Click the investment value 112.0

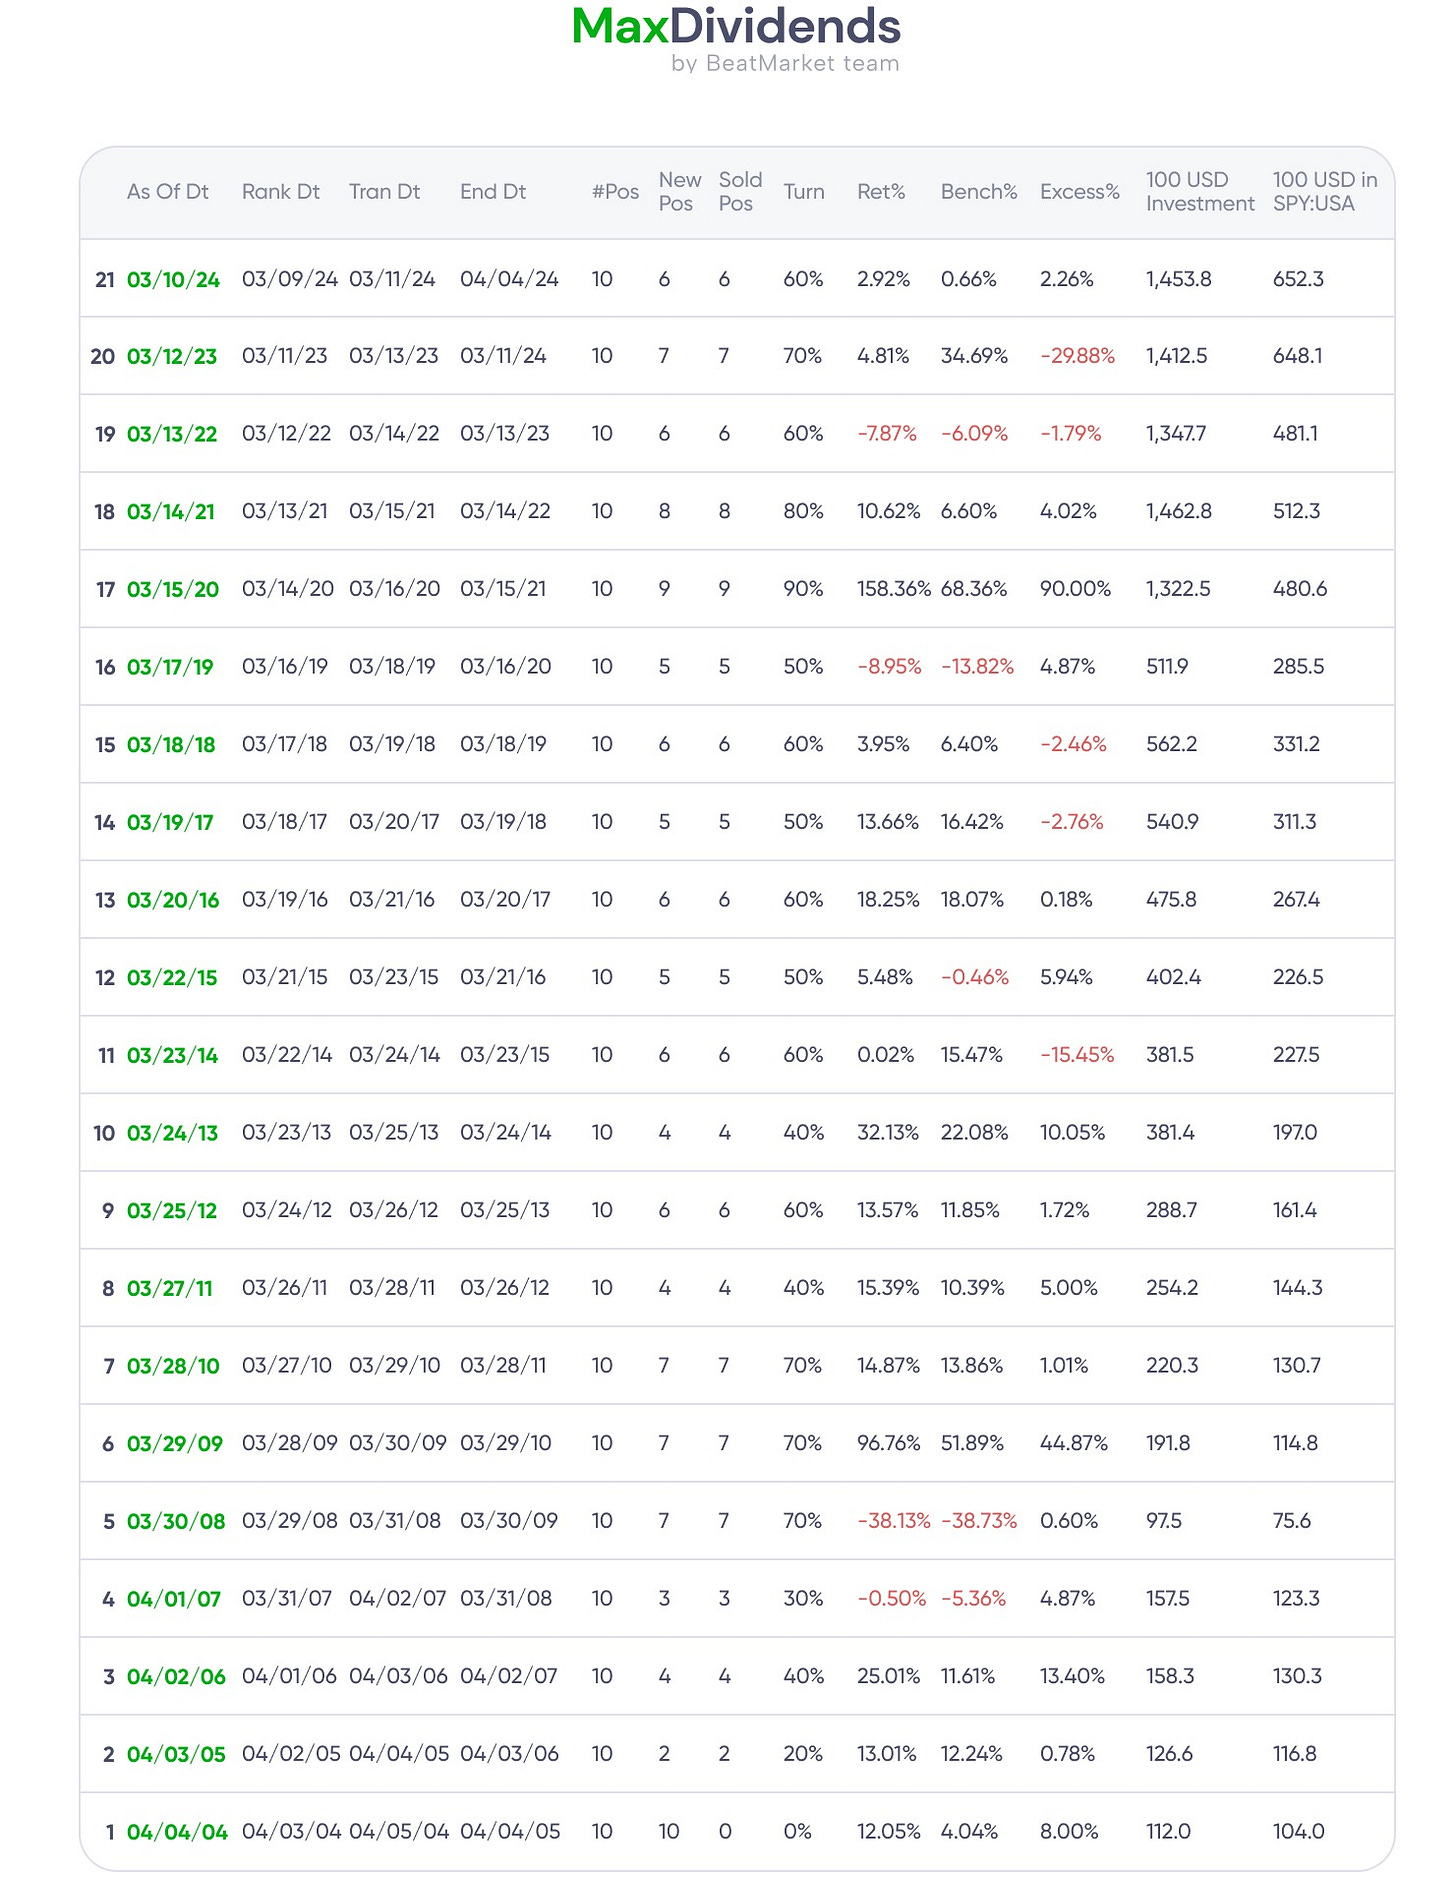coord(1168,1831)
